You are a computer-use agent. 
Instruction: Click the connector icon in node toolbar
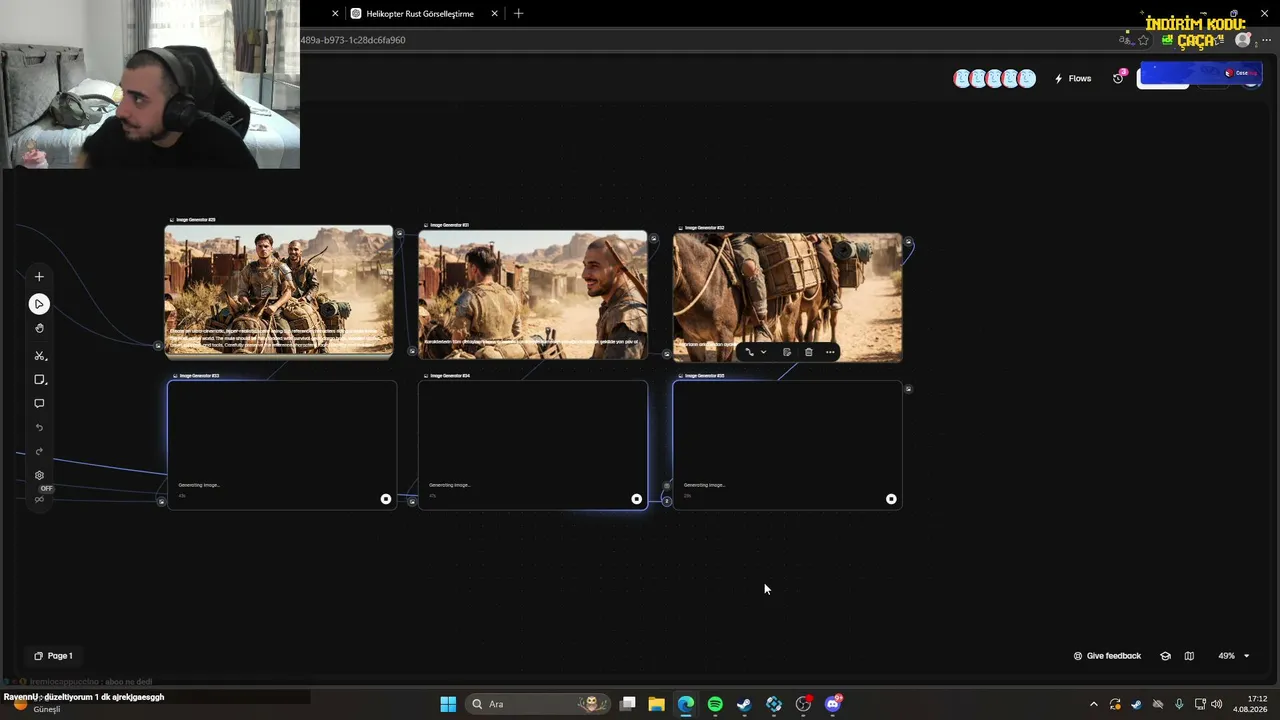[749, 352]
